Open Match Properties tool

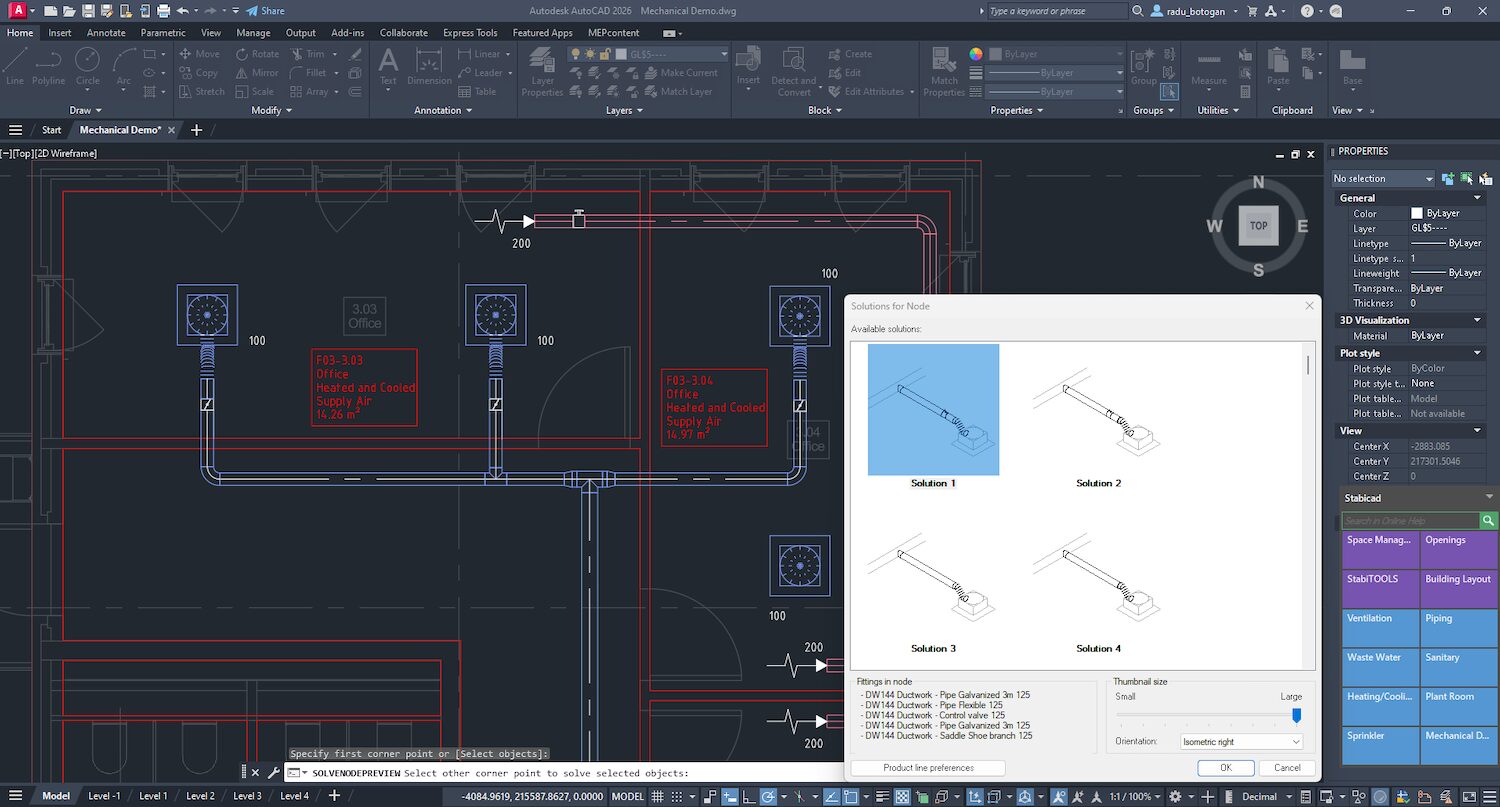tap(941, 70)
